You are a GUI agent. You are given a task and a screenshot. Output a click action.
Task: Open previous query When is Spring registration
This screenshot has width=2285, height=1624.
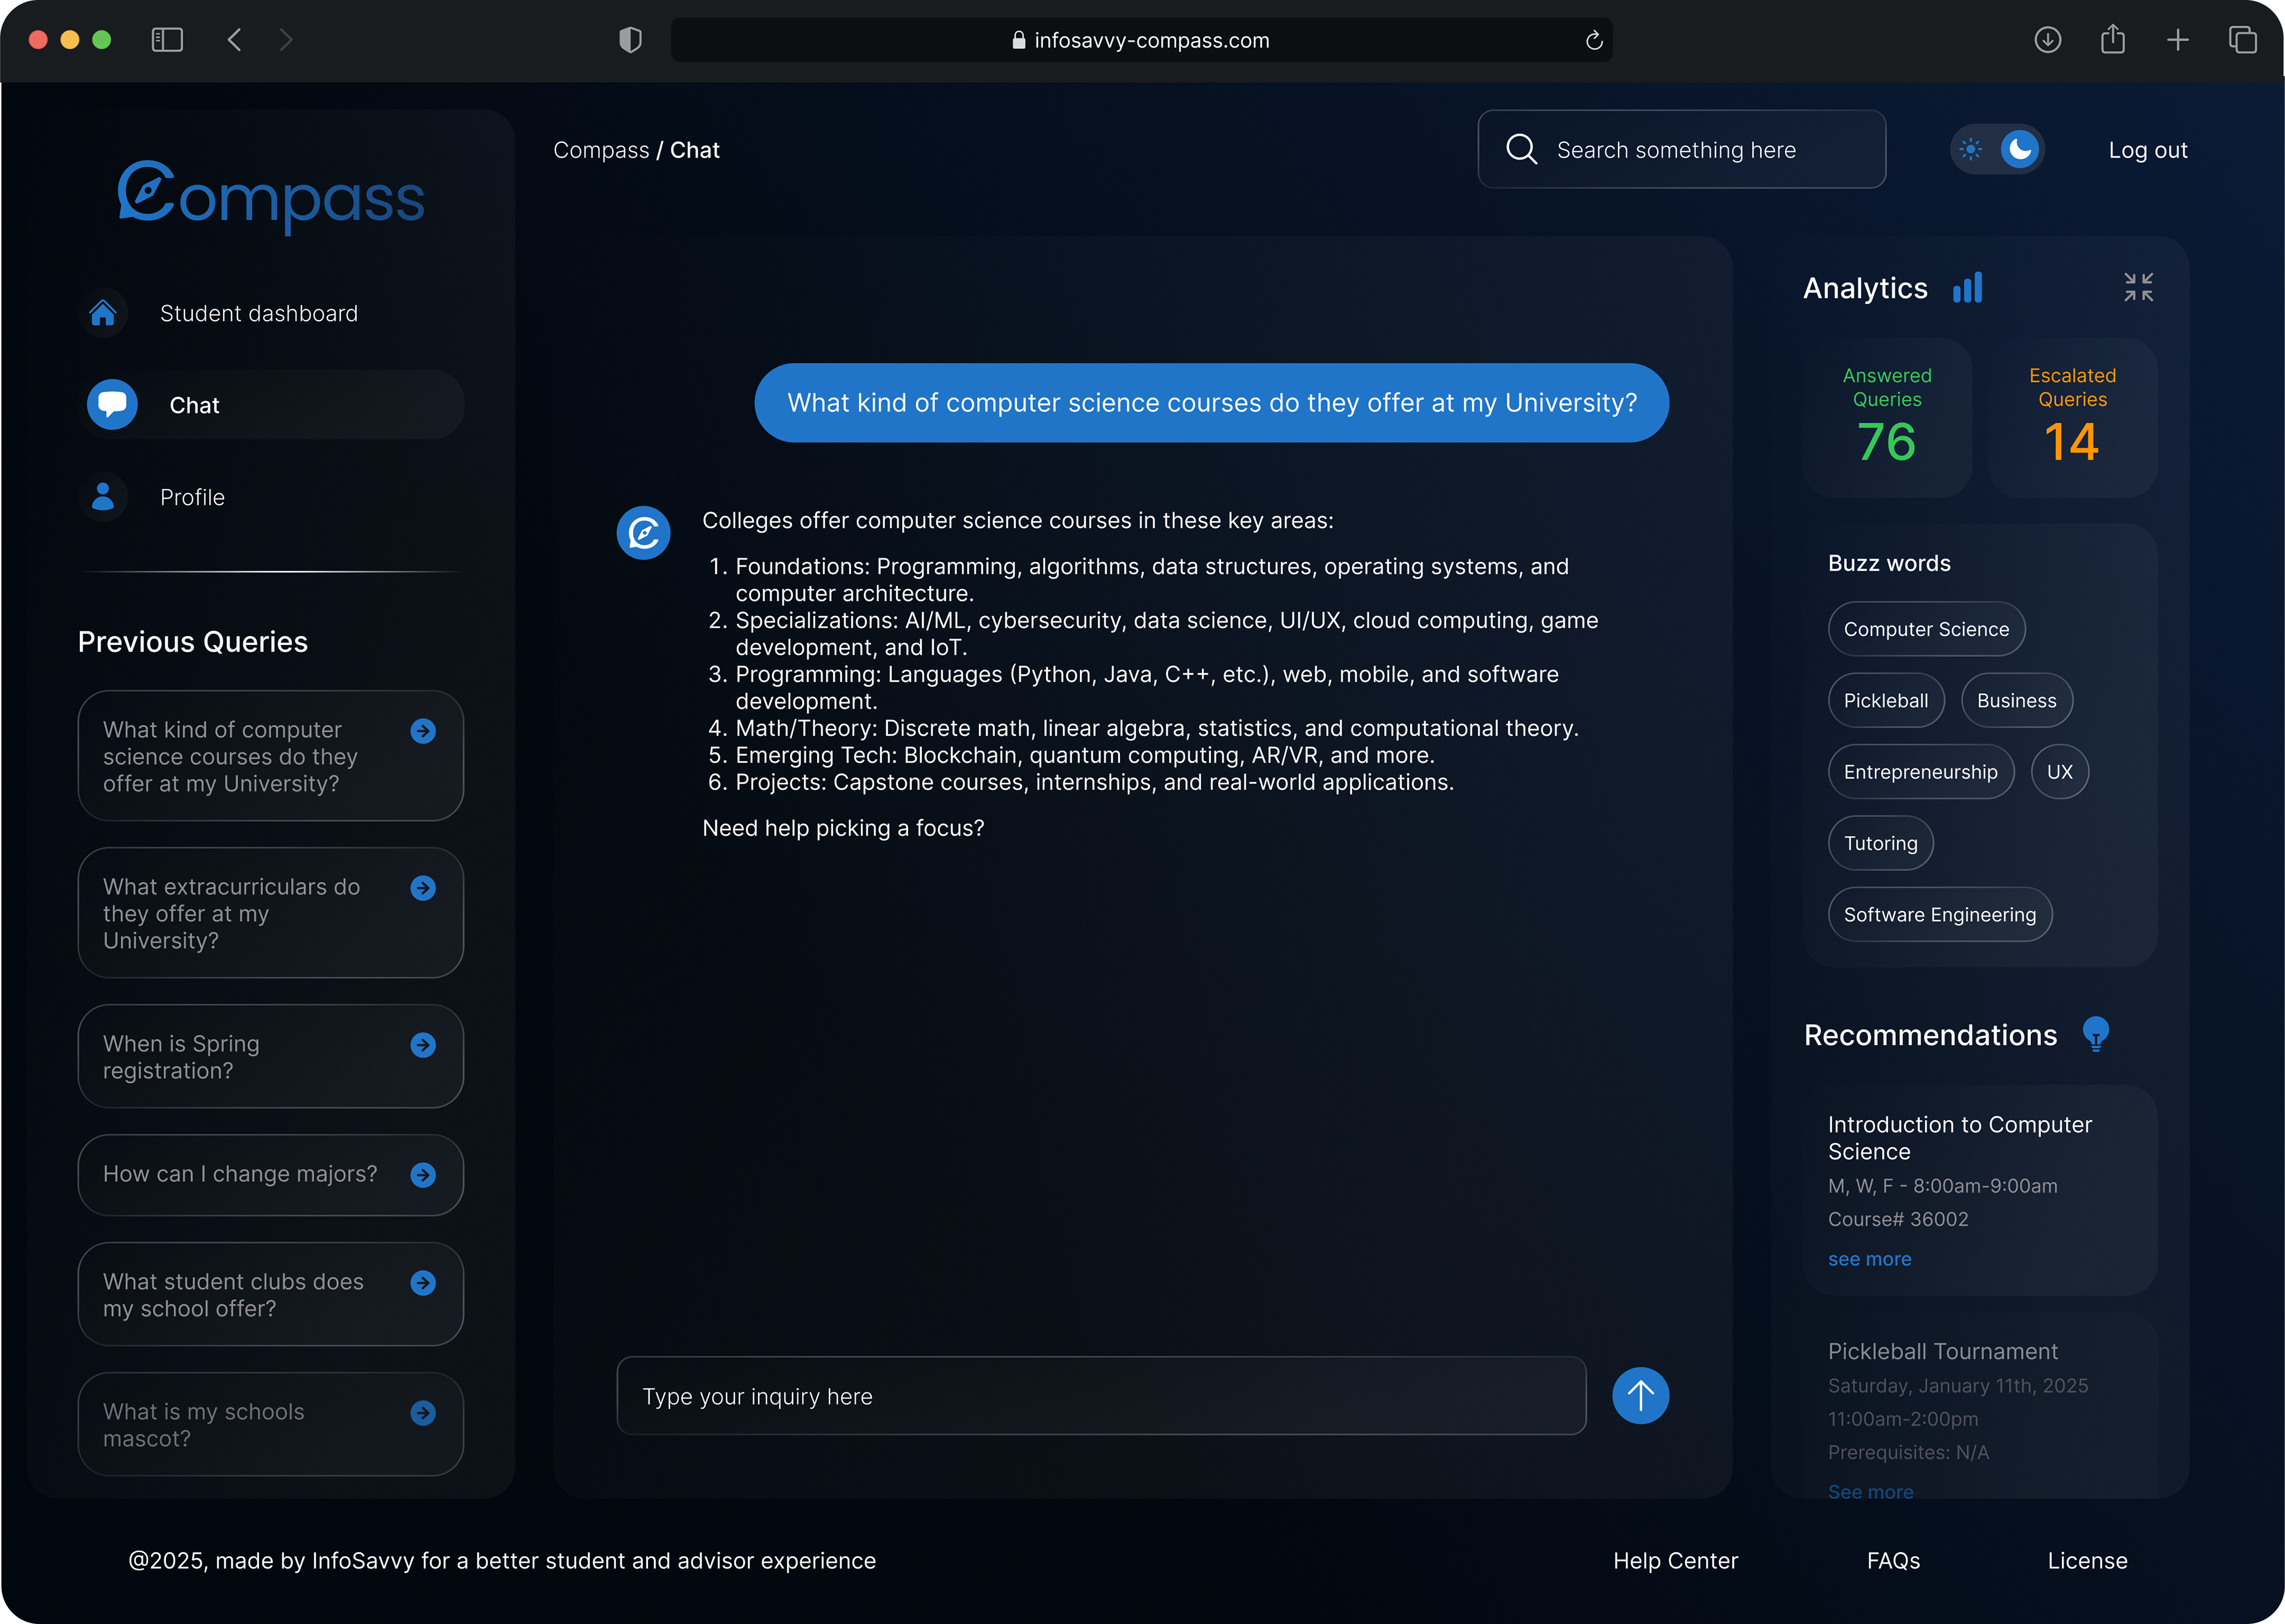click(271, 1056)
